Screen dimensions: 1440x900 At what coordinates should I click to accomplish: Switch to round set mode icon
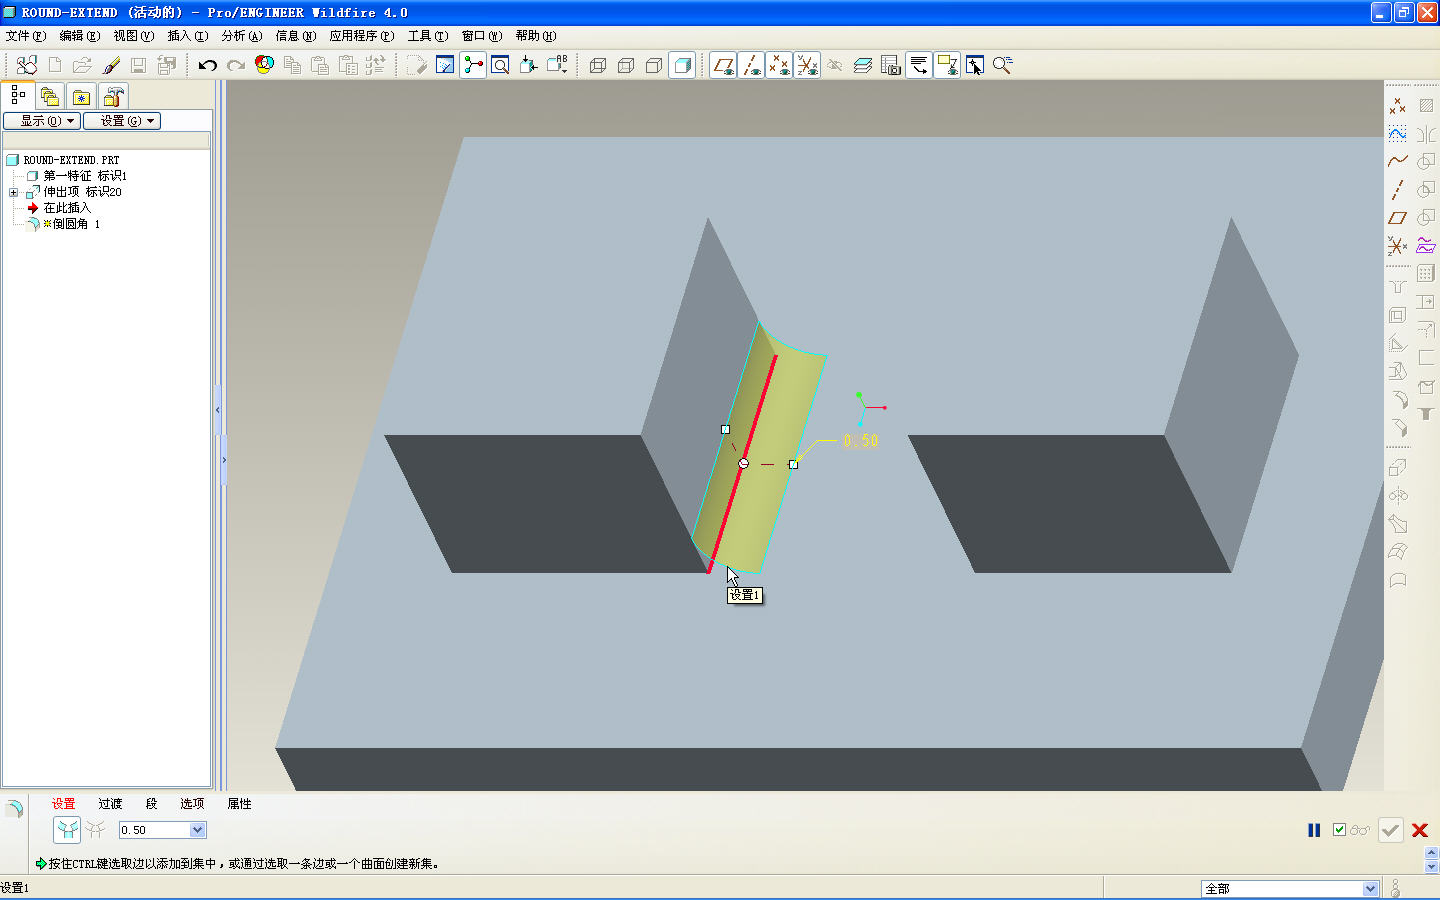click(67, 830)
